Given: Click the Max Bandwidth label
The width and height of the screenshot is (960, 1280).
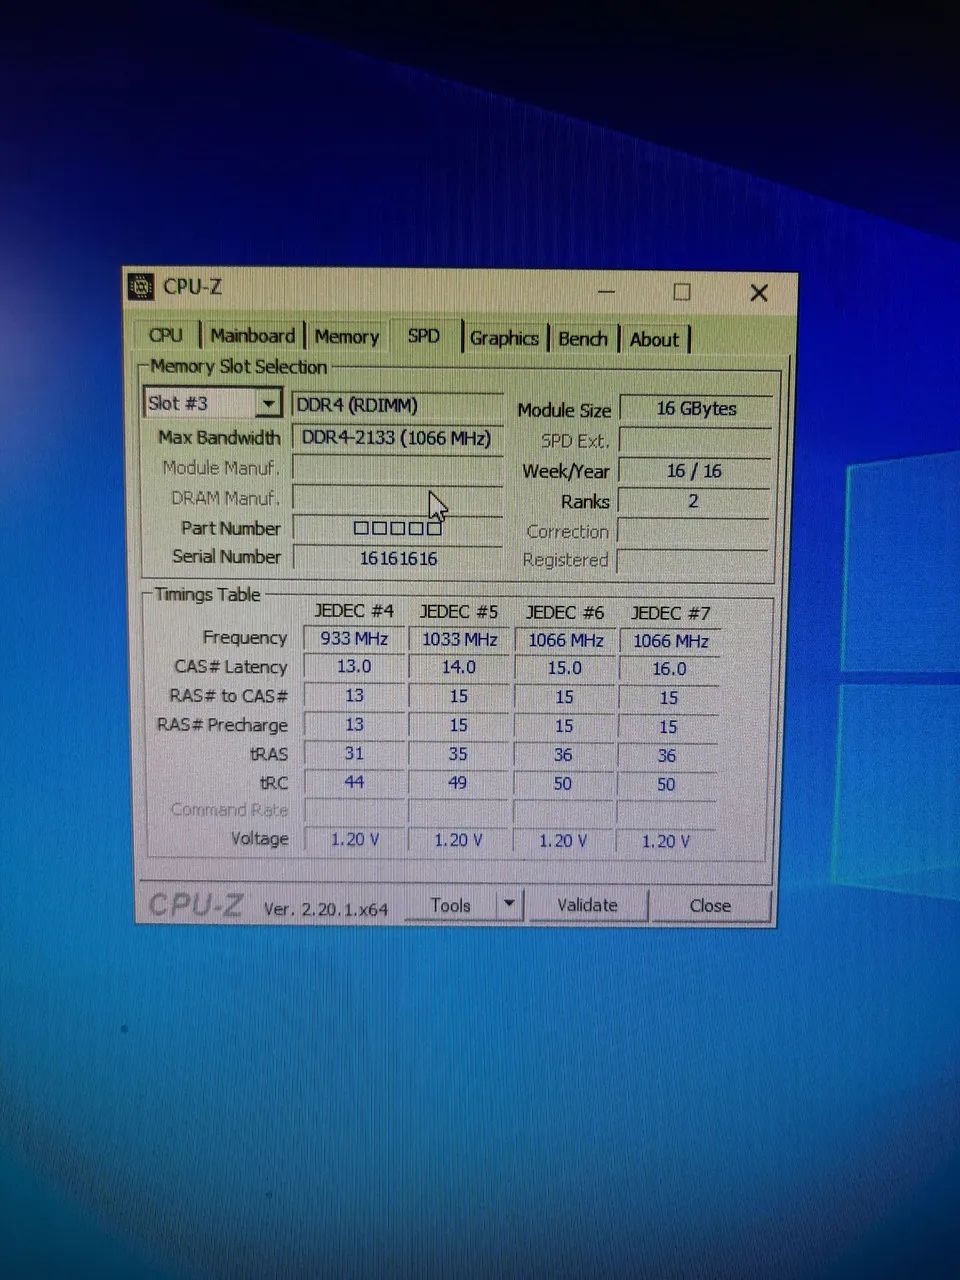Looking at the screenshot, I should [x=219, y=438].
